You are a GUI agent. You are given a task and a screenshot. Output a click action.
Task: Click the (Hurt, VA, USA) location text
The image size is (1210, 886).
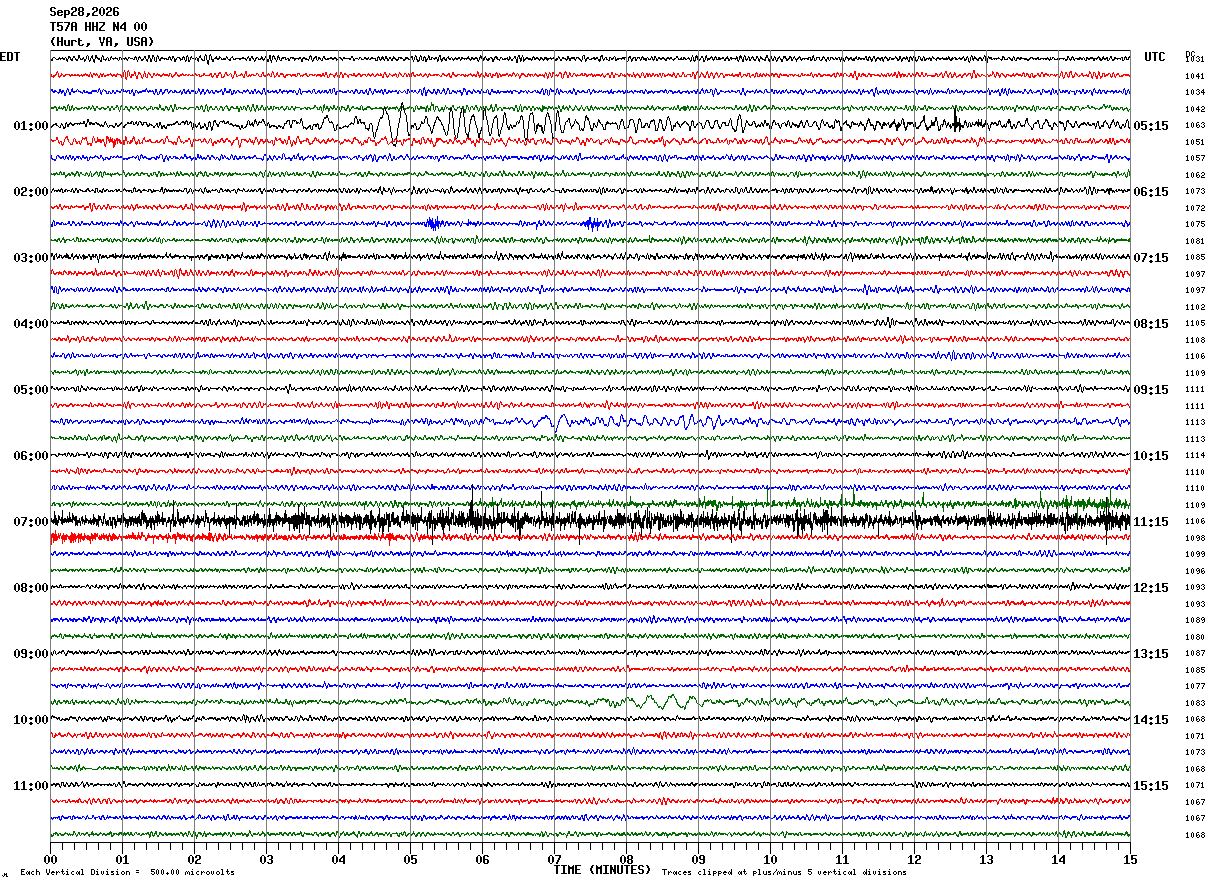[102, 42]
